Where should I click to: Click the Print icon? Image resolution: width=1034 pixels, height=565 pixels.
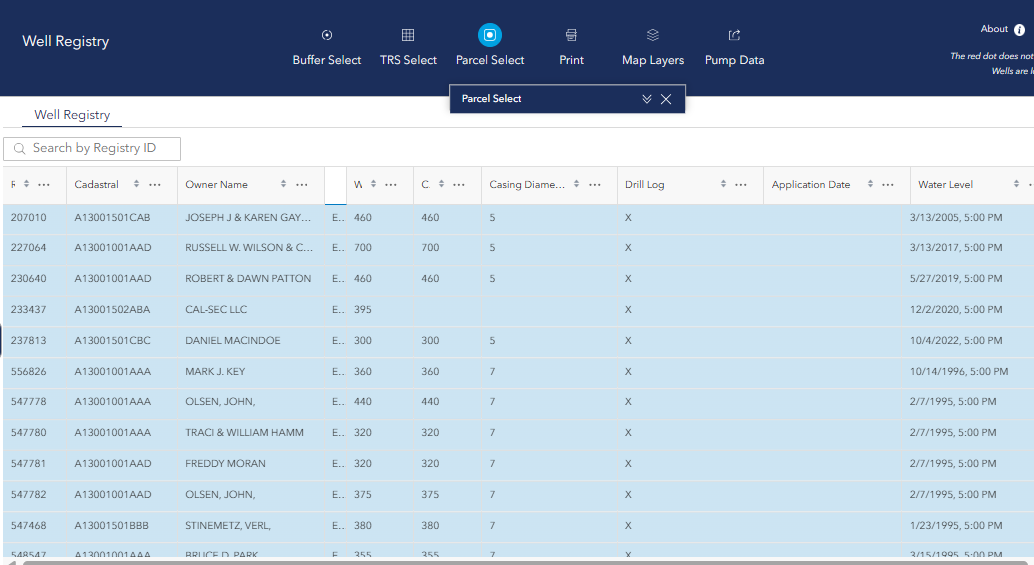click(x=571, y=36)
